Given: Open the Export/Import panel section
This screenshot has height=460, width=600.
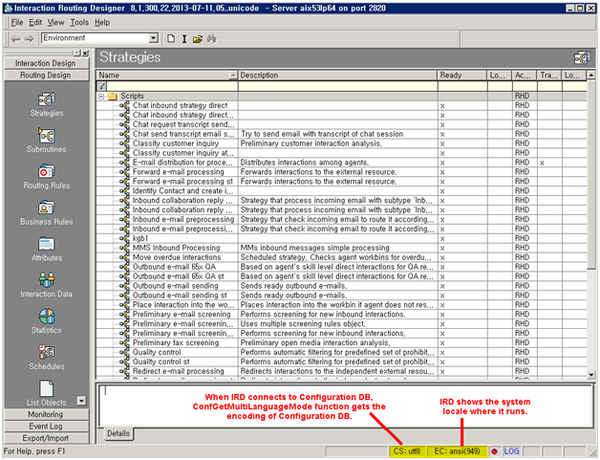Looking at the screenshot, I should point(45,437).
